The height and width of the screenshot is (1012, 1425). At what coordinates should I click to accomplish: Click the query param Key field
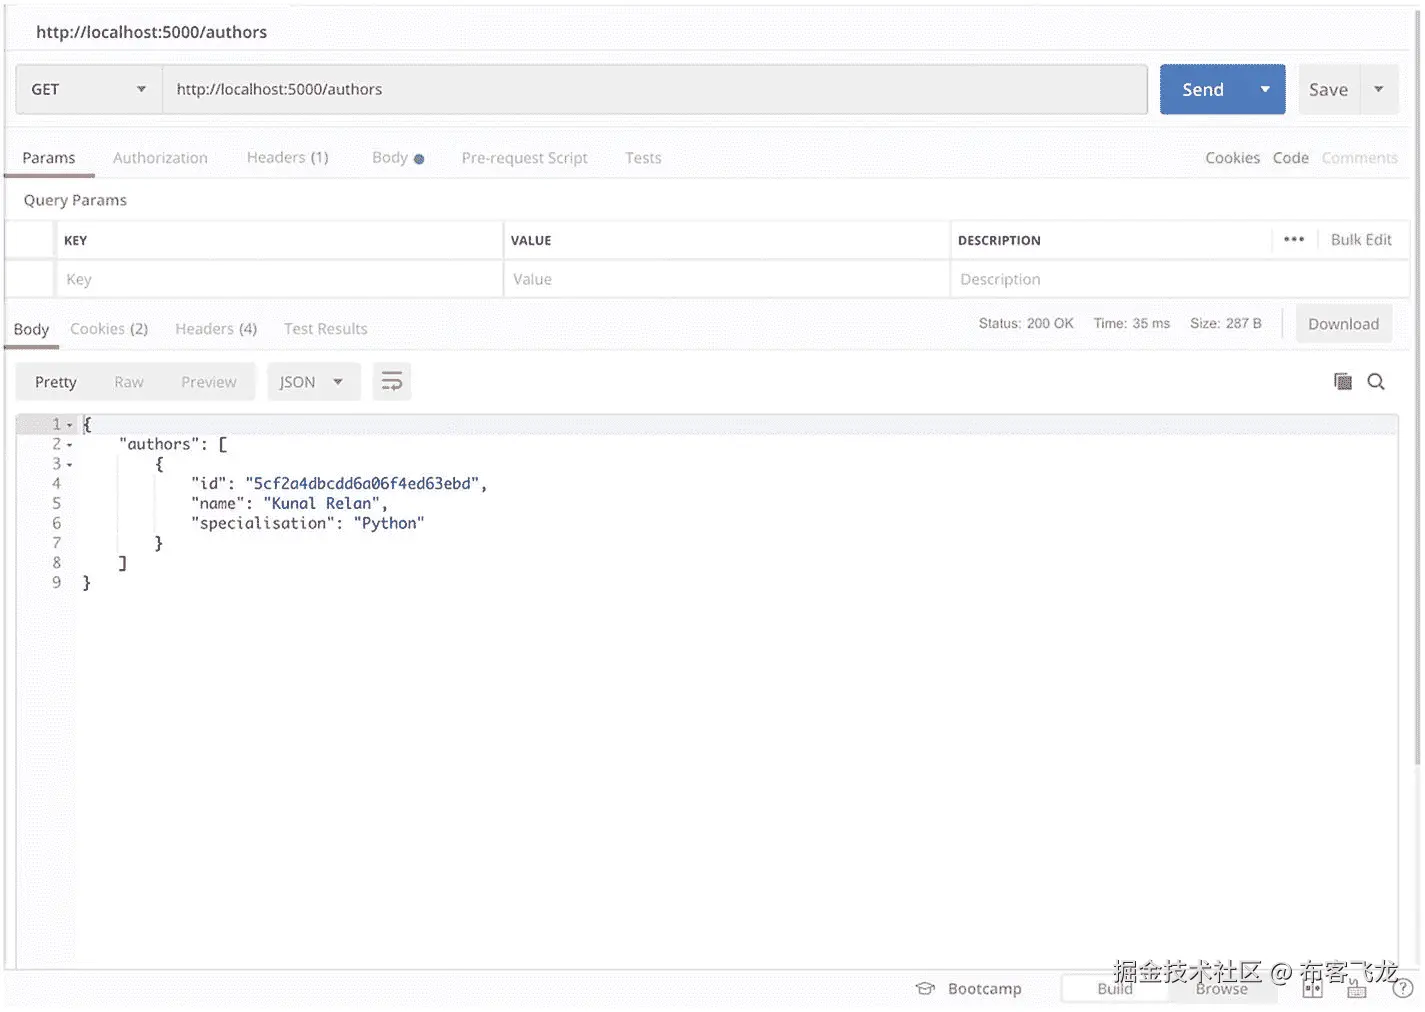[x=278, y=279]
